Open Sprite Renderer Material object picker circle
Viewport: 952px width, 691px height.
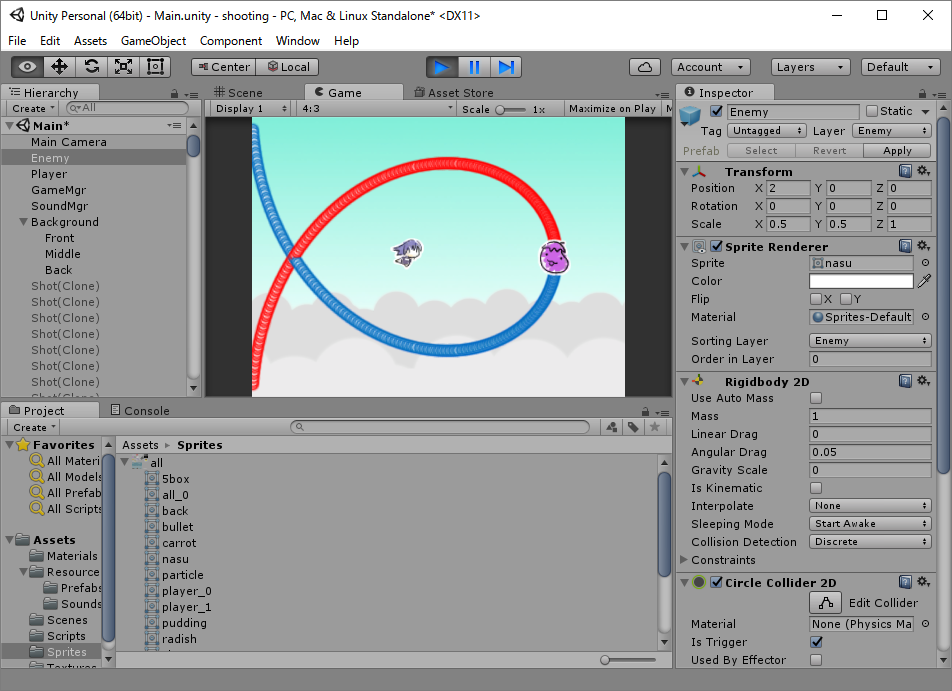(925, 317)
